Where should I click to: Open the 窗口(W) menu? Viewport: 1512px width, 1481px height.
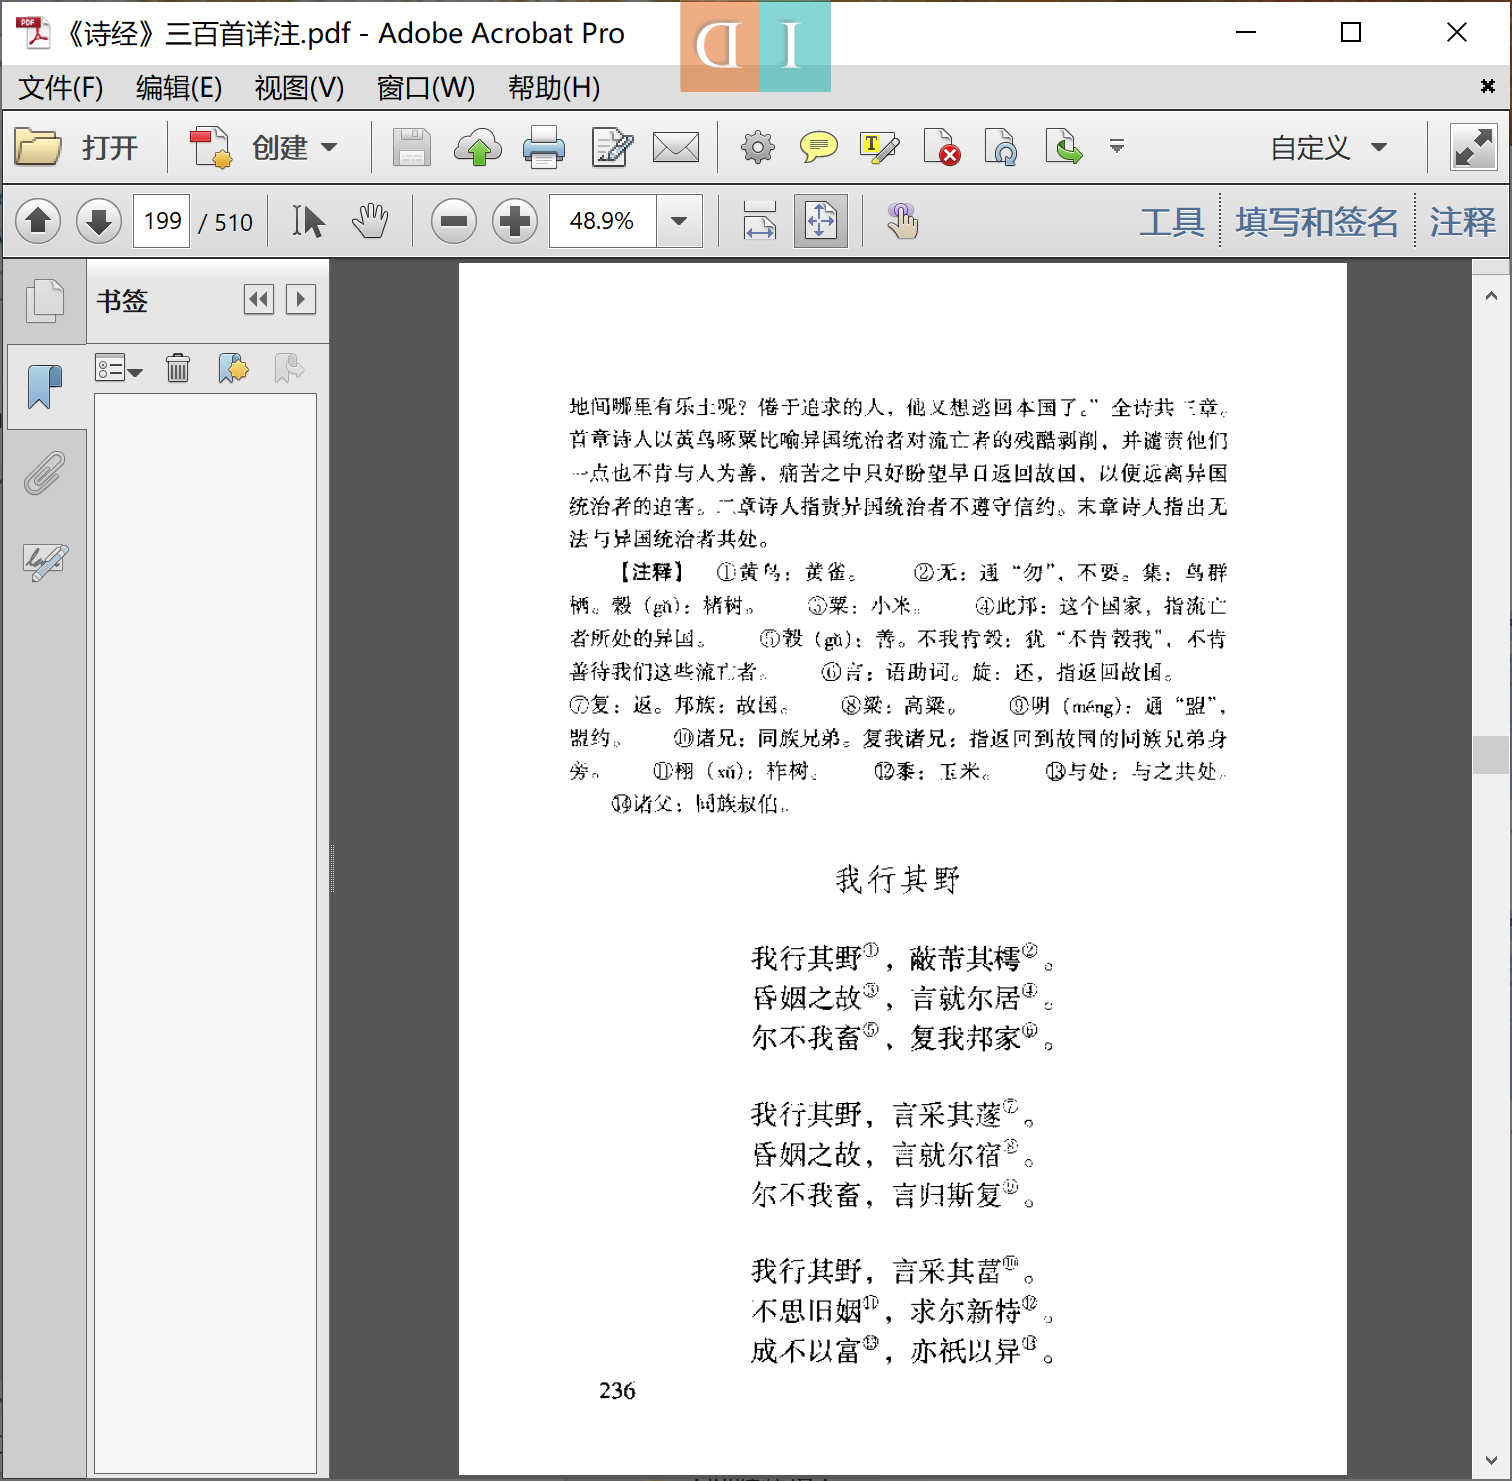click(426, 88)
